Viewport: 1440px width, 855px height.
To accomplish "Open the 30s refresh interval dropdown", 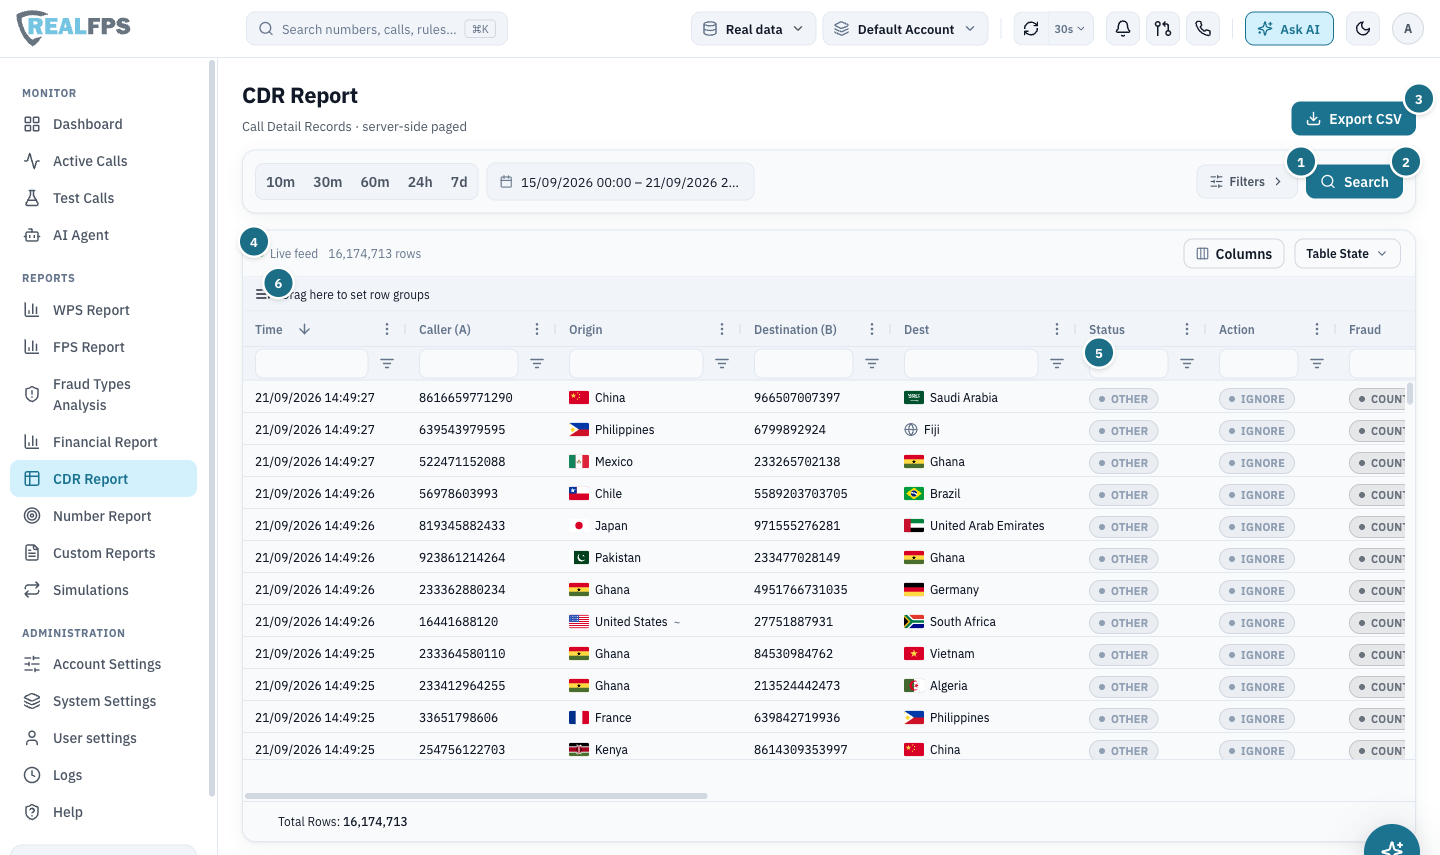I will click(1069, 29).
